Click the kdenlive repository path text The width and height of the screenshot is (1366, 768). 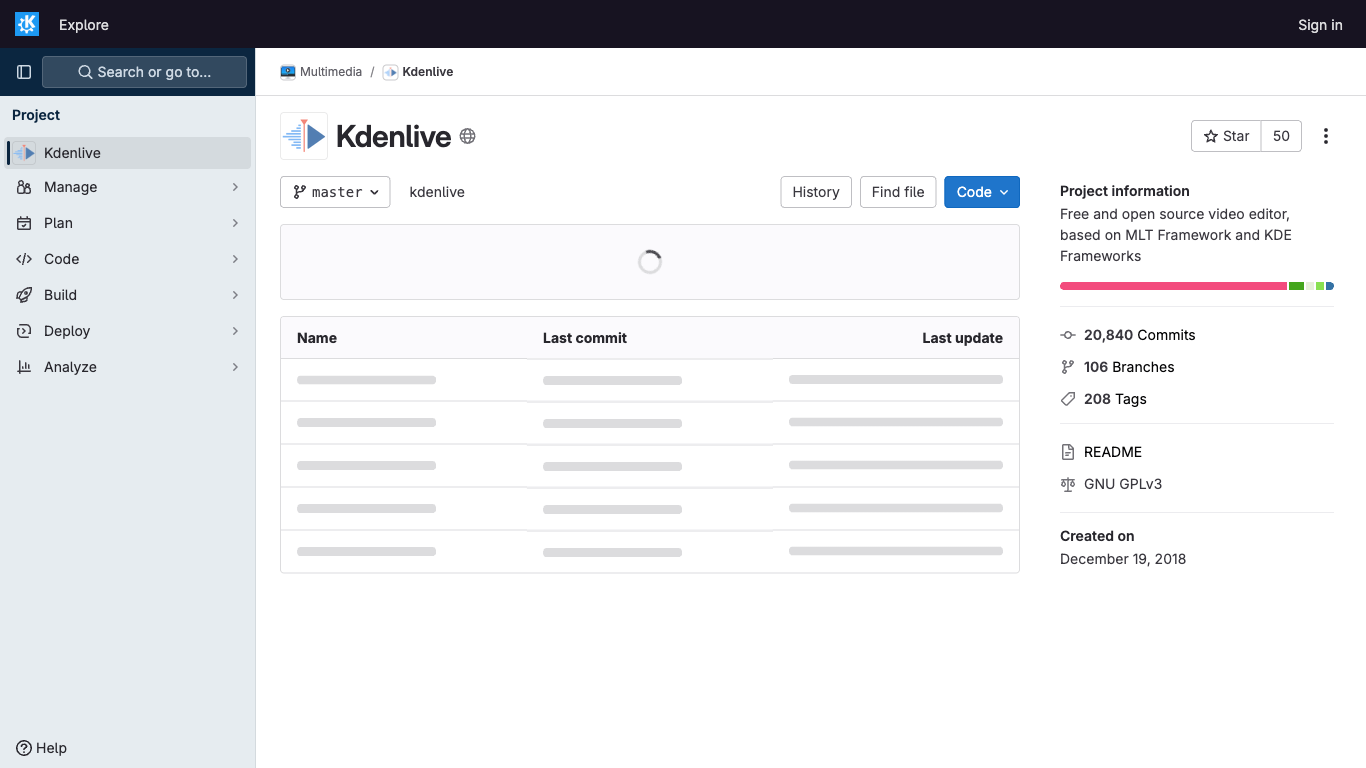[x=437, y=192]
